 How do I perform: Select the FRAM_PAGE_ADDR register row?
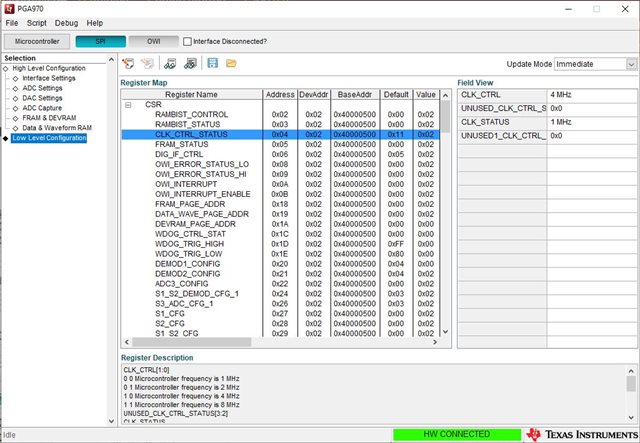coord(280,204)
